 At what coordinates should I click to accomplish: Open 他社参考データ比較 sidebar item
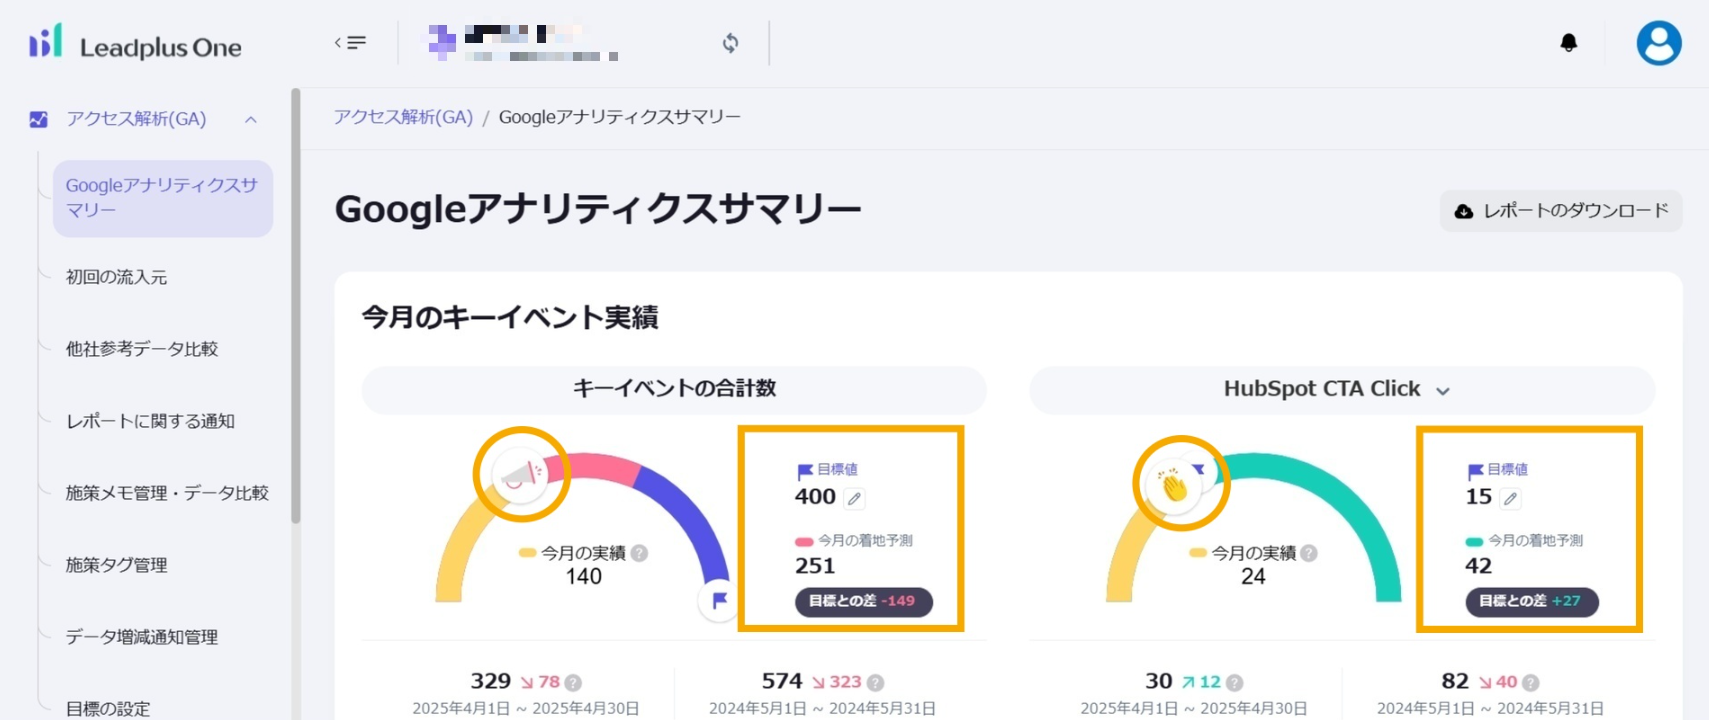click(x=142, y=349)
